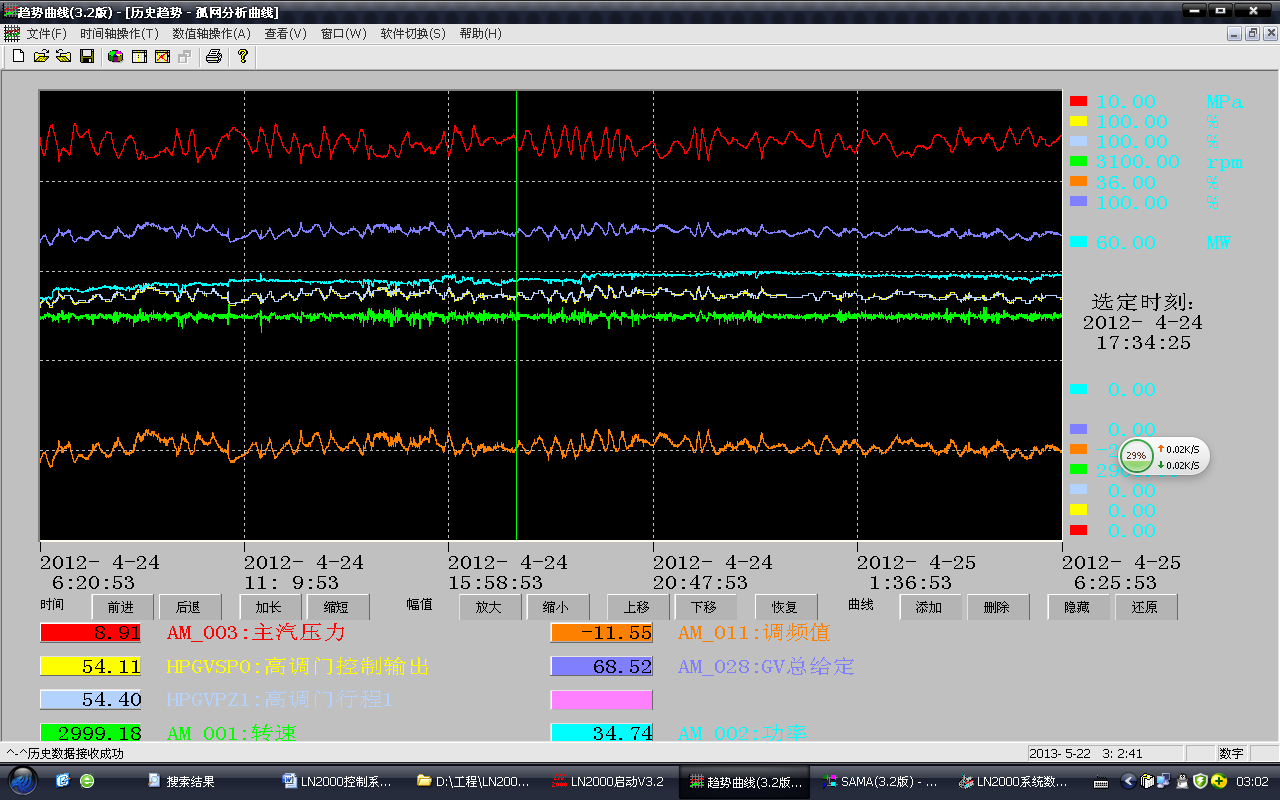Select the orange -11.55 value swatch
This screenshot has width=1280, height=800.
[601, 632]
